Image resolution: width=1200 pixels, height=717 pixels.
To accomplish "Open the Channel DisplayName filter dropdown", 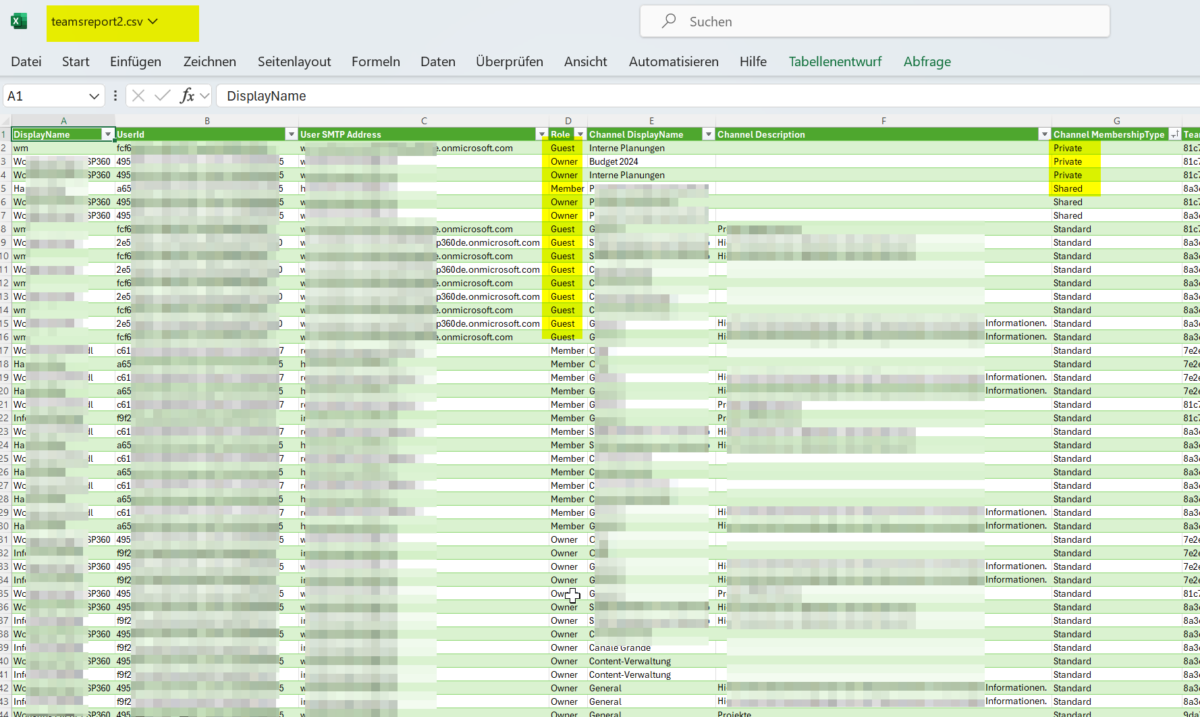I will [708, 134].
